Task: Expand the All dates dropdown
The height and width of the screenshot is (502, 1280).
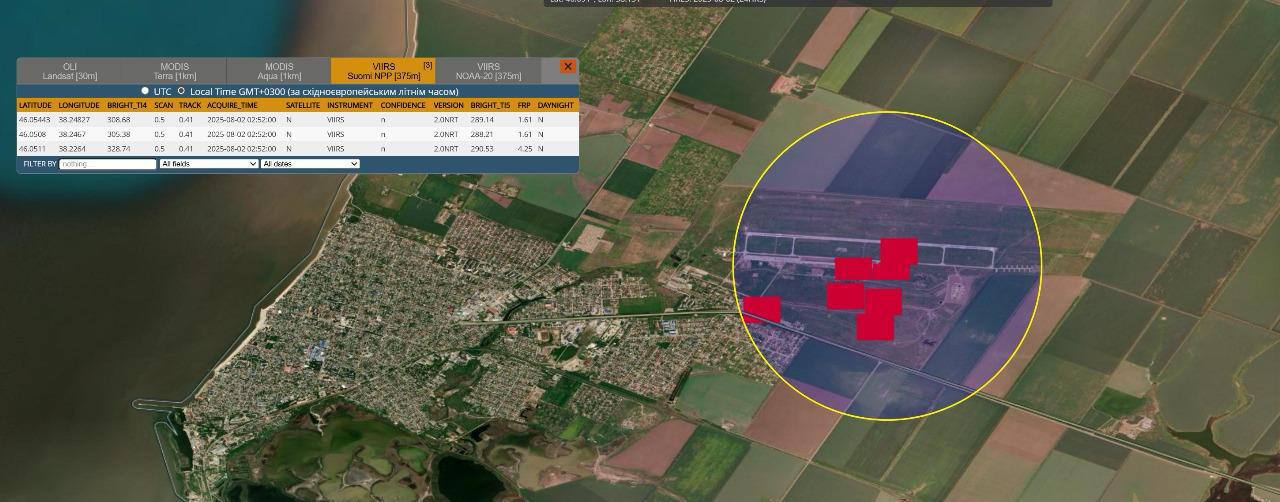Action: click(x=309, y=164)
